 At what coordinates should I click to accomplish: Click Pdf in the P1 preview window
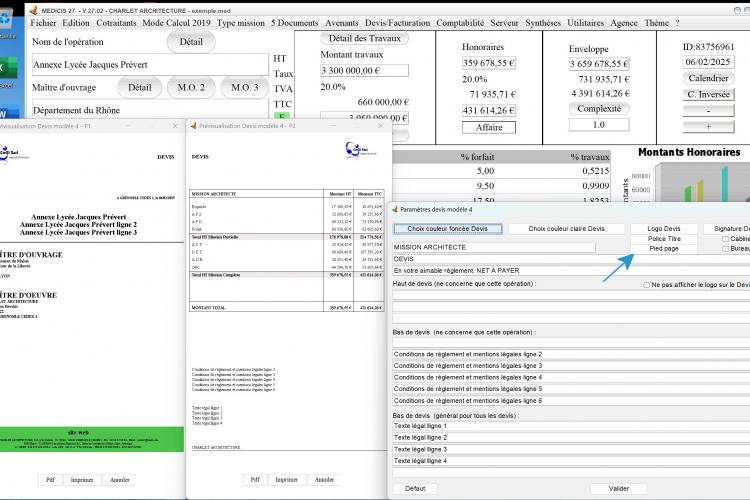pyautogui.click(x=50, y=480)
